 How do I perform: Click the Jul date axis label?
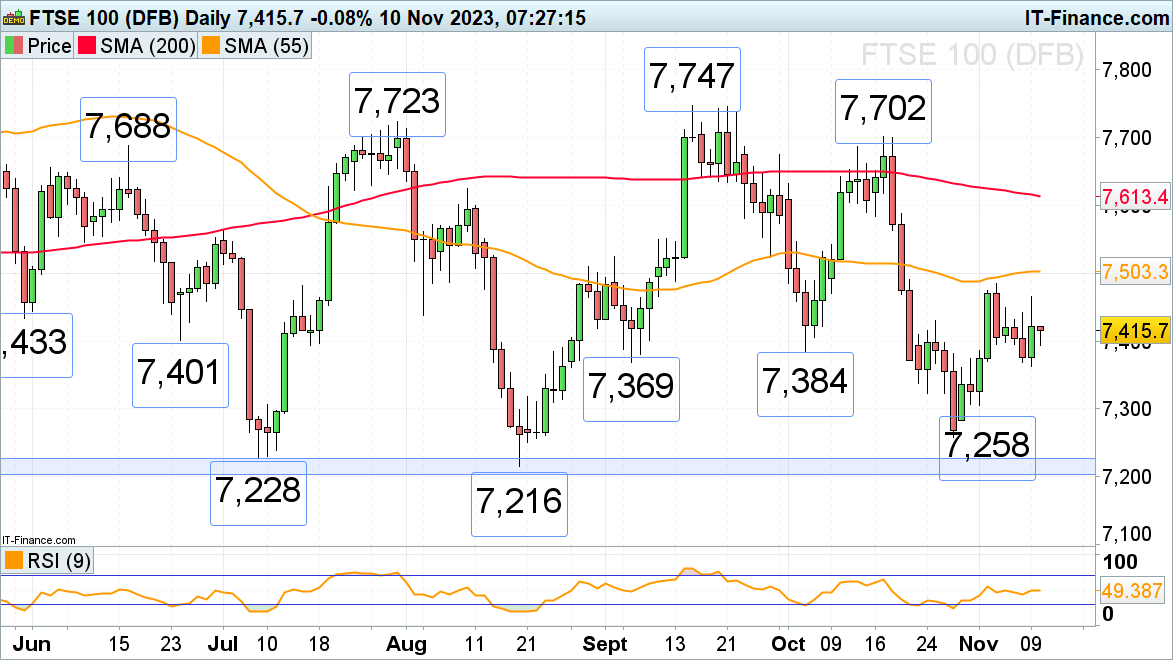[222, 644]
